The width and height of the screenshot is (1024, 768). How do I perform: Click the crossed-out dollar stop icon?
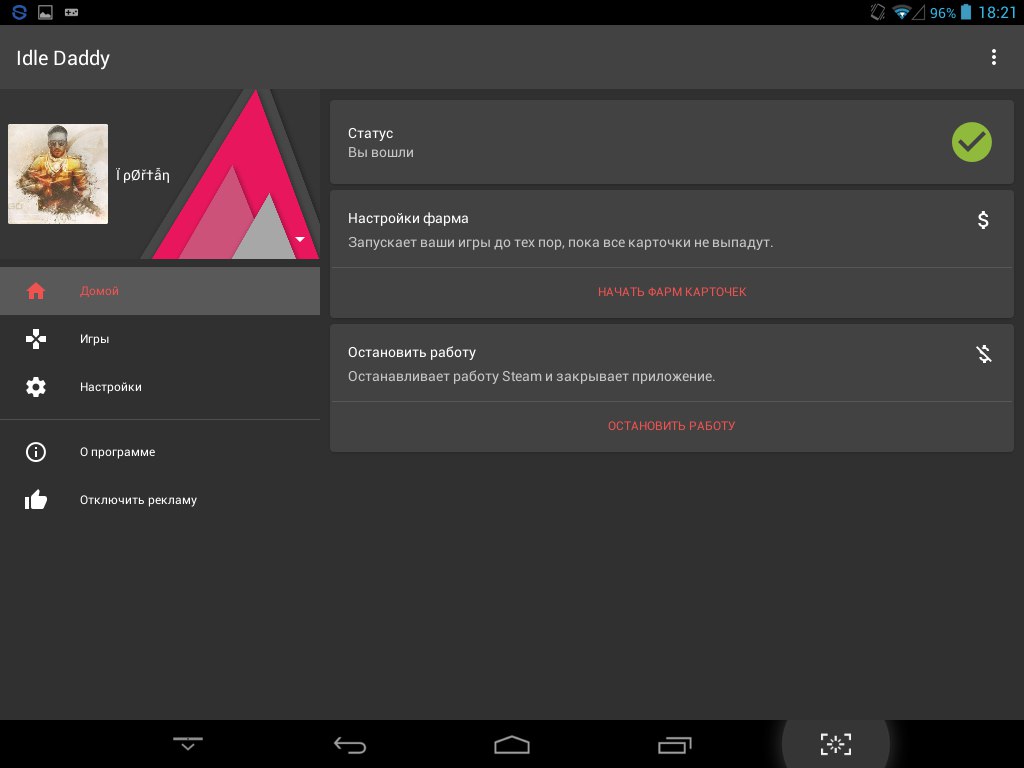983,354
